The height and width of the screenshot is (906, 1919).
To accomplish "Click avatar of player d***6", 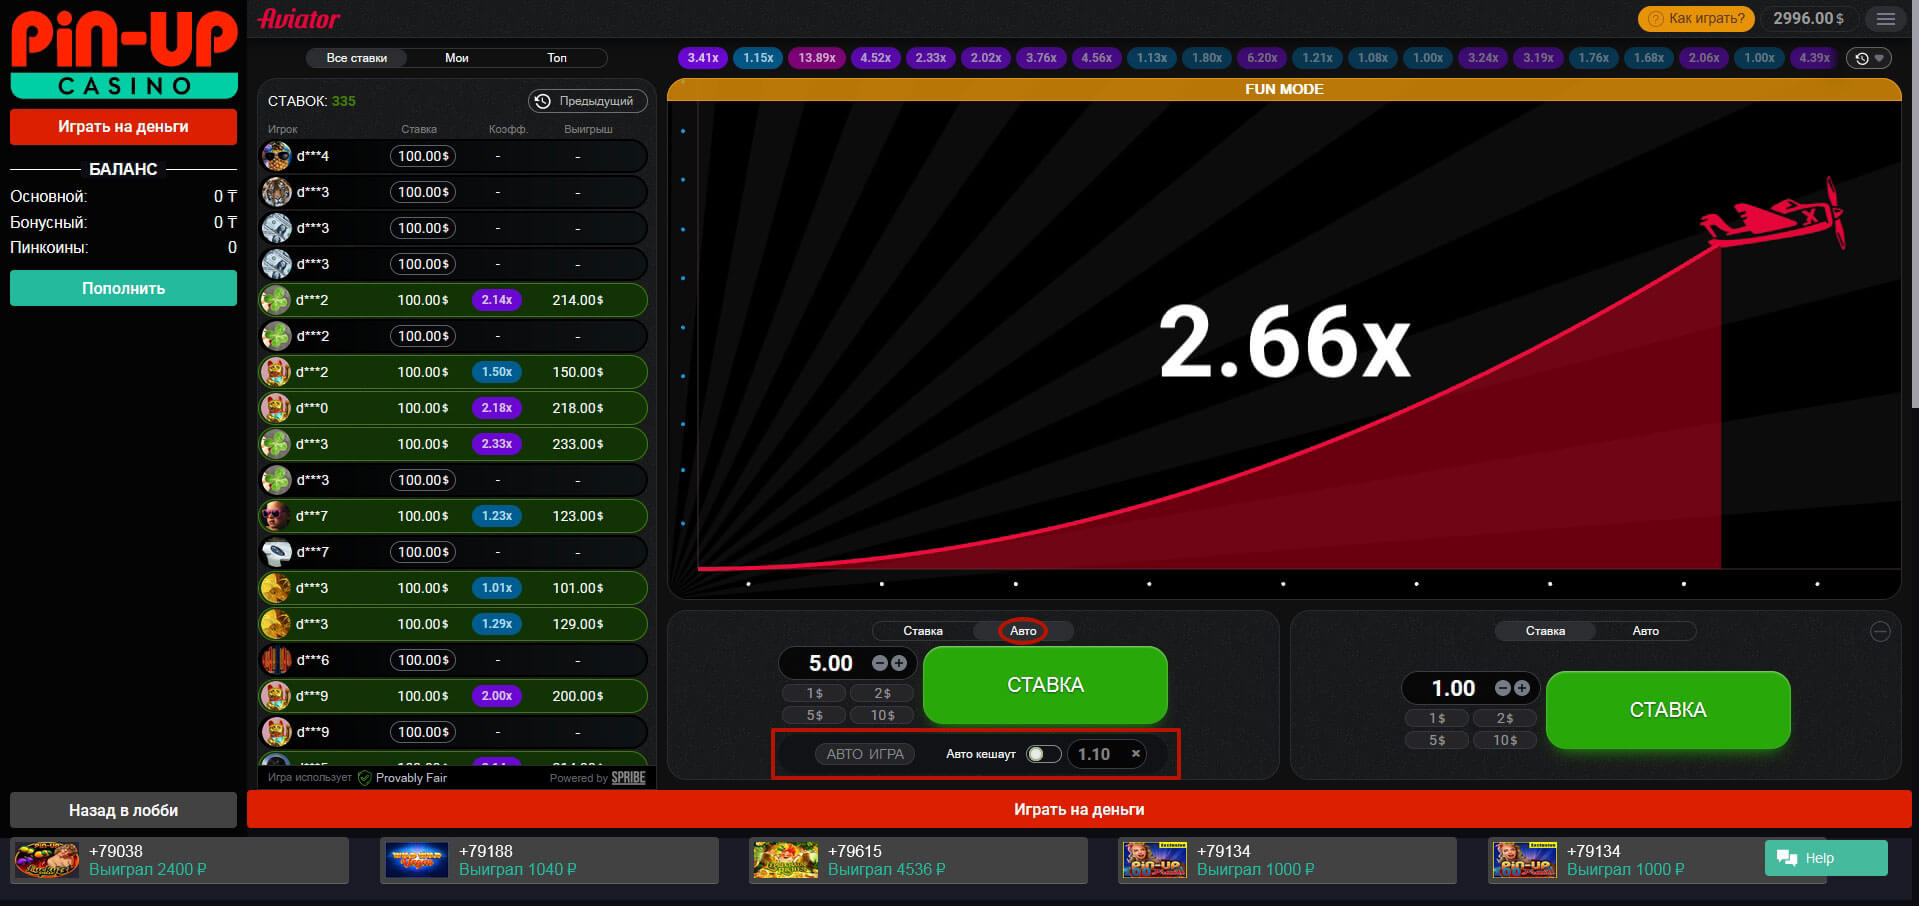I will pyautogui.click(x=276, y=660).
